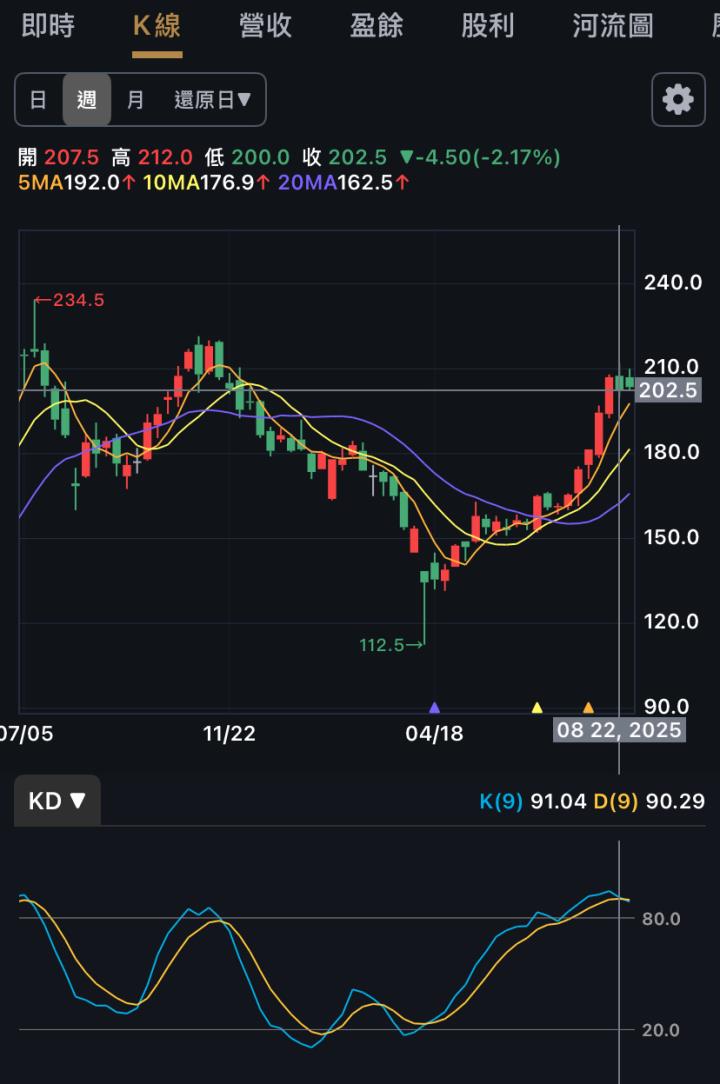Open the 河流圖 river chart tab
This screenshot has width=720, height=1084.
tap(613, 25)
